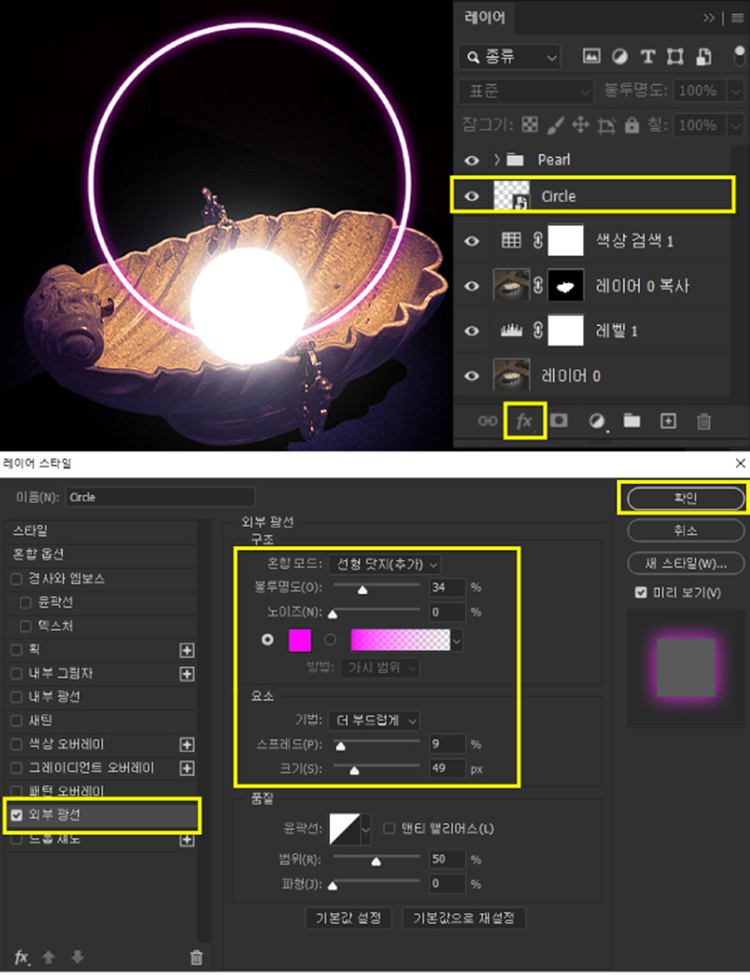Viewport: 750px width, 980px height.
Task: Hide the Circle layer
Action: tap(472, 196)
